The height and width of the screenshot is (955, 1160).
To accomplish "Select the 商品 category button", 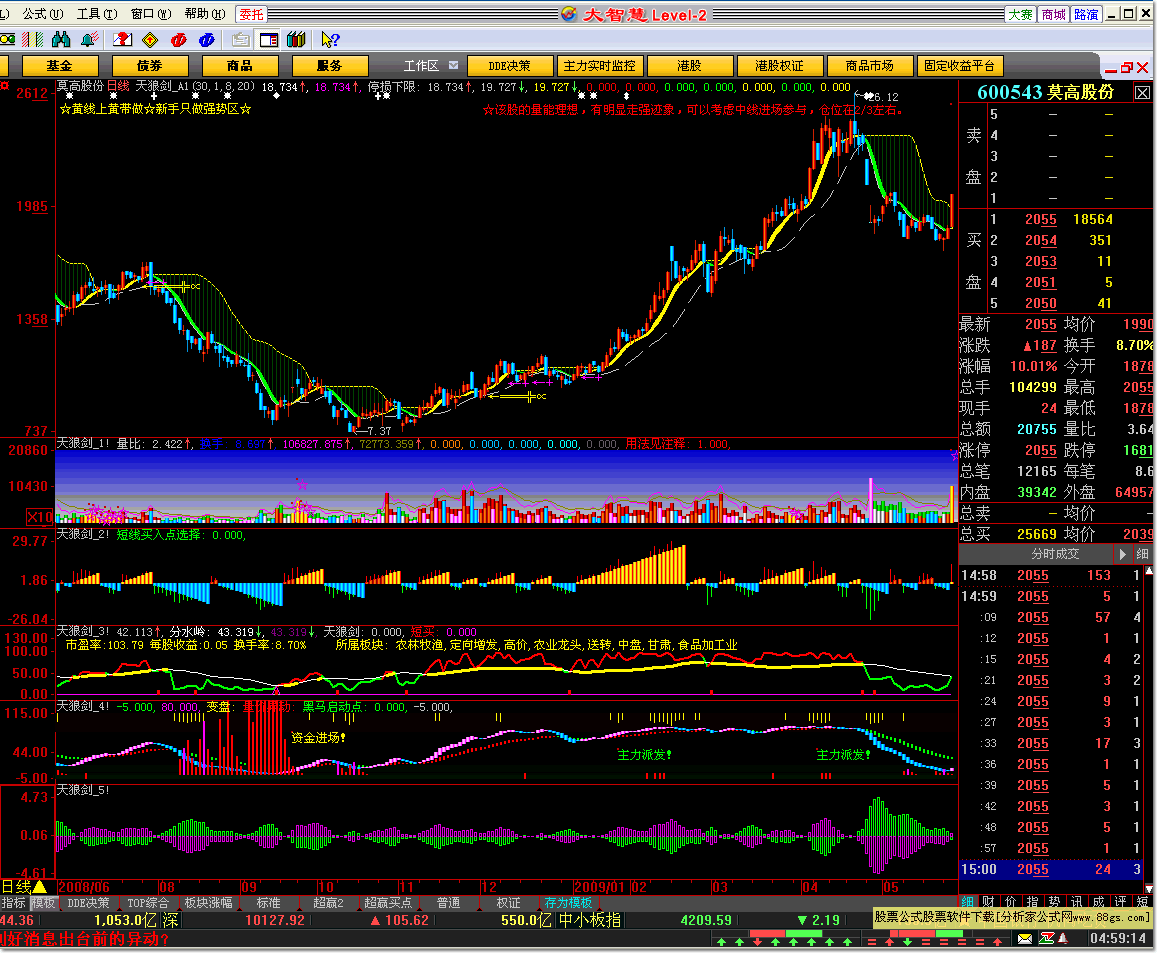I will [239, 66].
